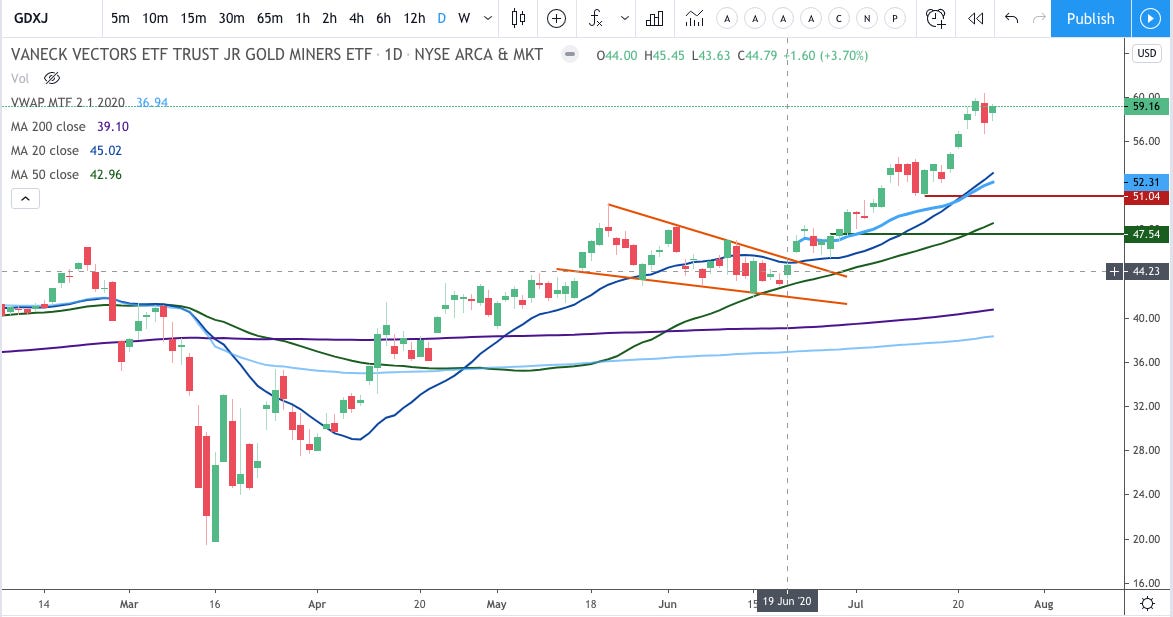Open the chart indicator templates icon
The width and height of the screenshot is (1173, 617).
(x=694, y=19)
